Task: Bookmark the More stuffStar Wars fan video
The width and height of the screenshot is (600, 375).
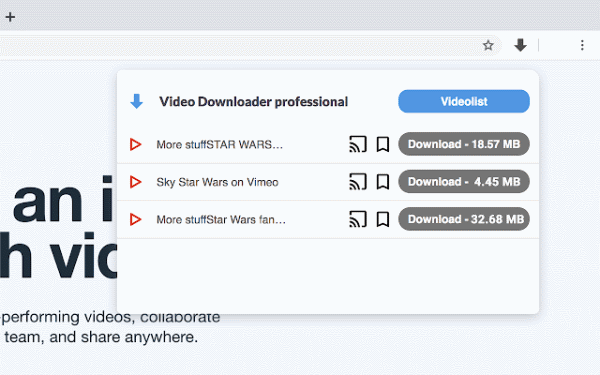Action: (383, 219)
